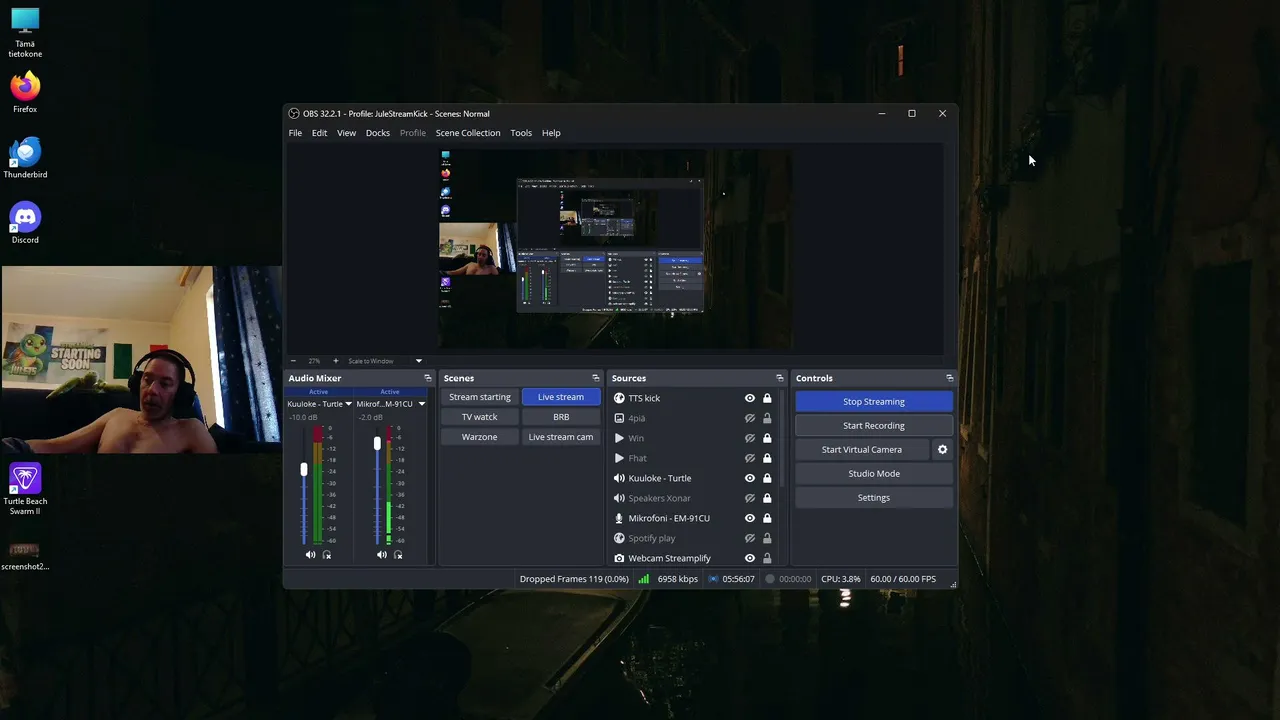Click the Kuuloke - Turtle volume slider handle
The width and height of the screenshot is (1280, 720).
pos(304,469)
